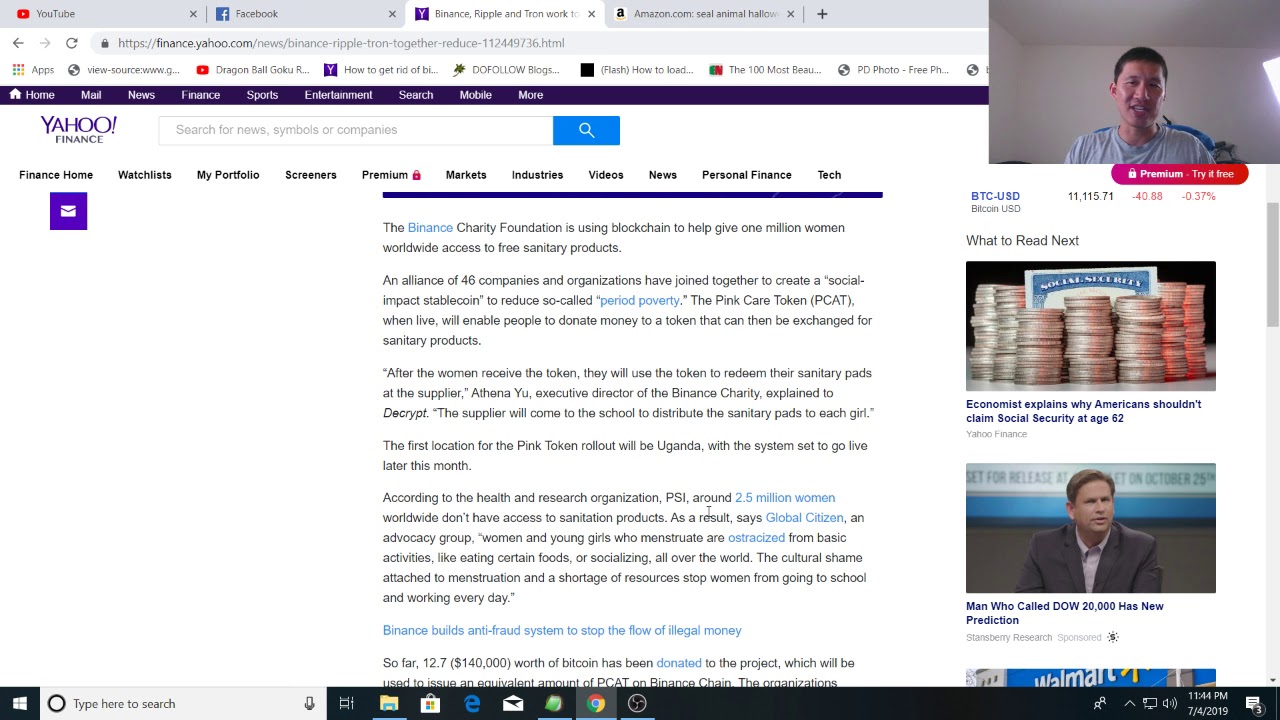1280x720 pixels.
Task: Open the PD Photo bookmark
Action: (893, 70)
